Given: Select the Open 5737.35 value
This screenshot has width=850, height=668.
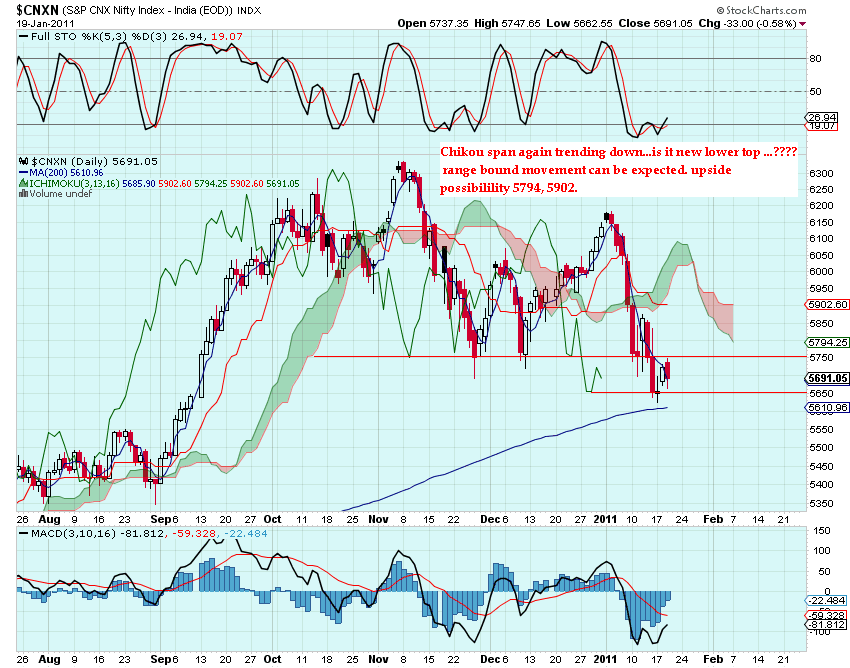Looking at the screenshot, I should pyautogui.click(x=433, y=23).
